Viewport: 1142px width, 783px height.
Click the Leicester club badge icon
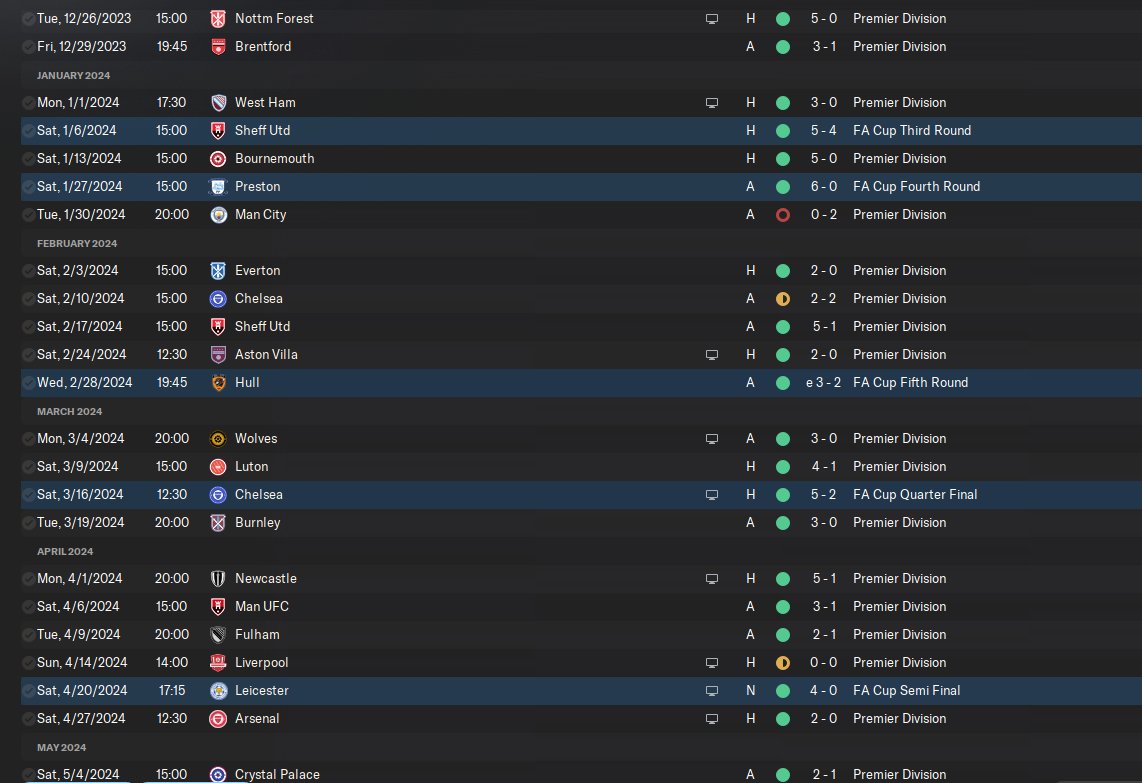click(218, 691)
